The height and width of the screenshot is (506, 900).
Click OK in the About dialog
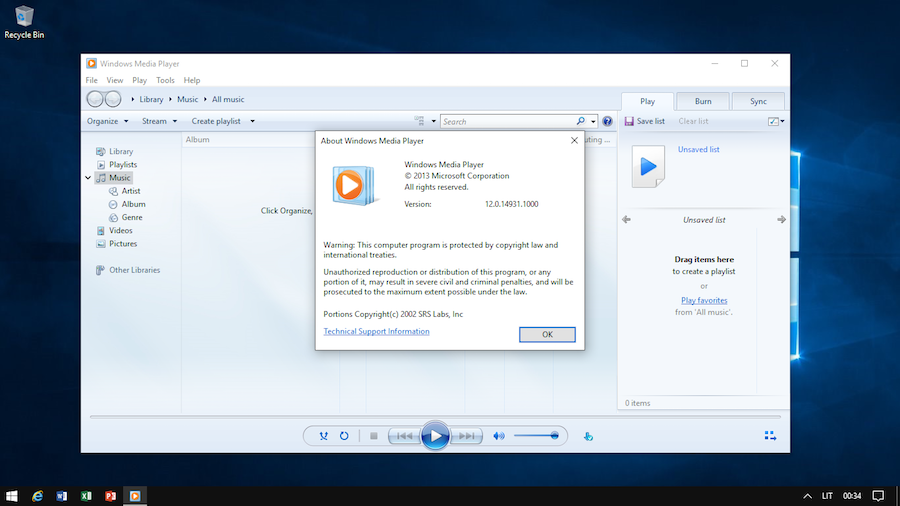click(547, 334)
